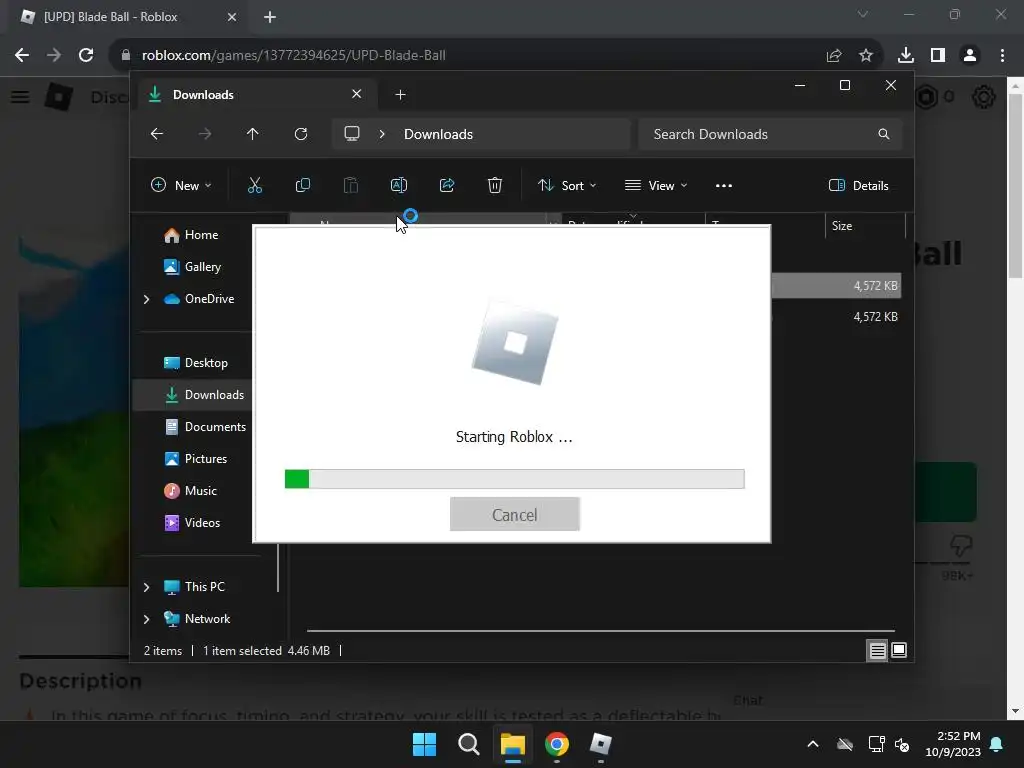Click the taskbar clock showing 2:52 PM
Viewport: 1024px width, 768px height.
tap(953, 744)
